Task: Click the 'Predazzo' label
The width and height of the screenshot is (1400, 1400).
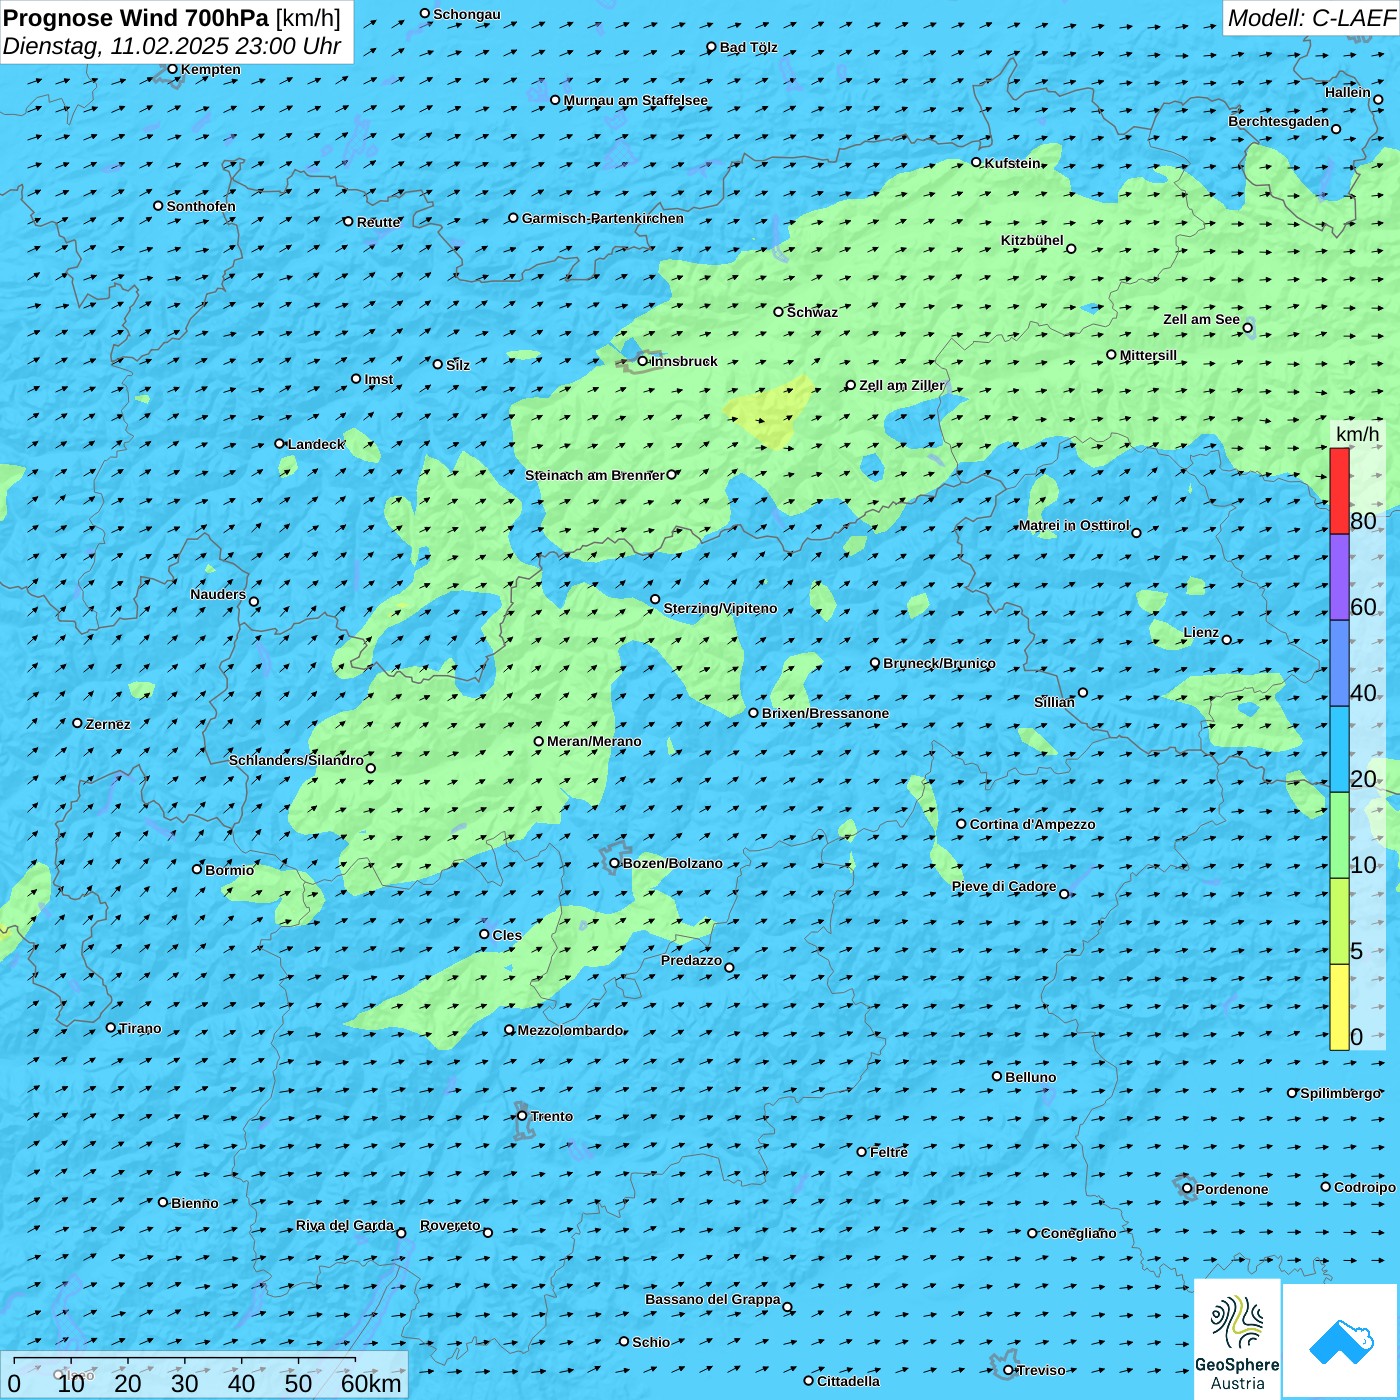Action: [x=691, y=960]
